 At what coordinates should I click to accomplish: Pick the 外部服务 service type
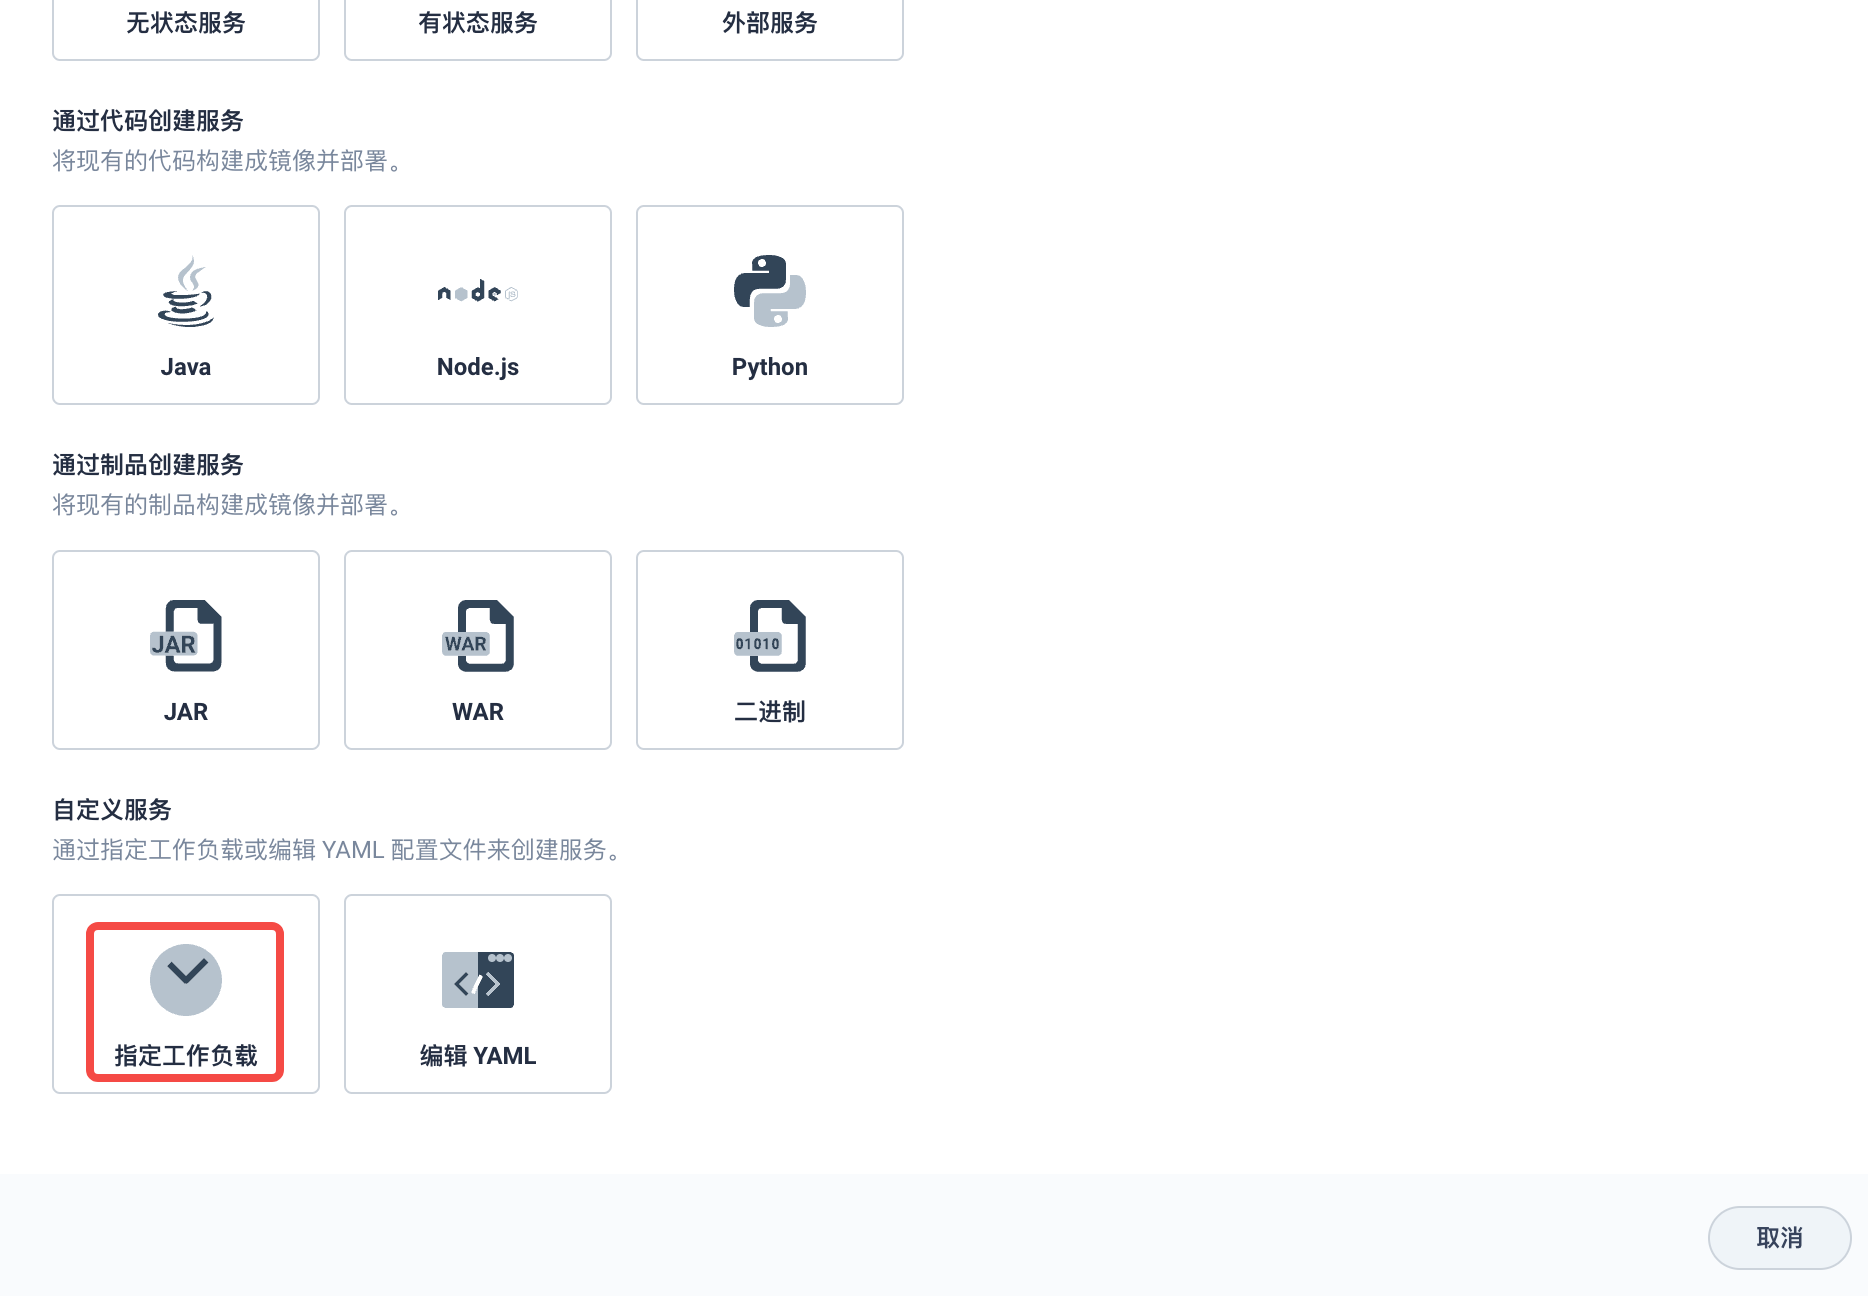tap(770, 24)
